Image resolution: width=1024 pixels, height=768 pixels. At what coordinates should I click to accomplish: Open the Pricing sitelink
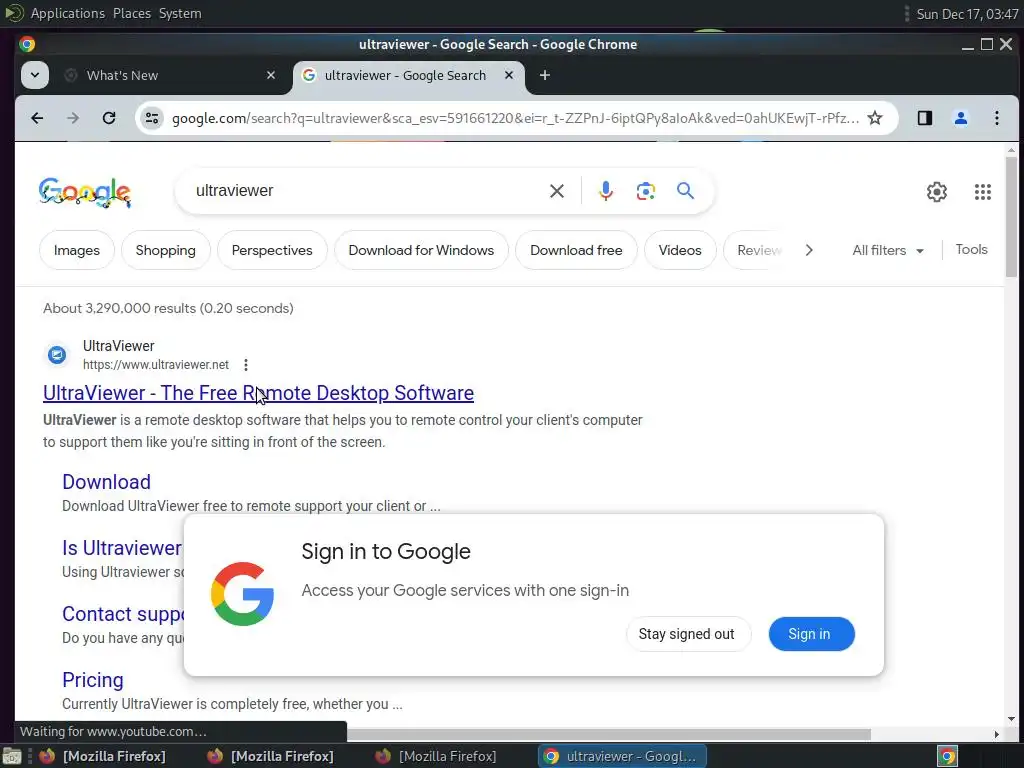tap(93, 680)
